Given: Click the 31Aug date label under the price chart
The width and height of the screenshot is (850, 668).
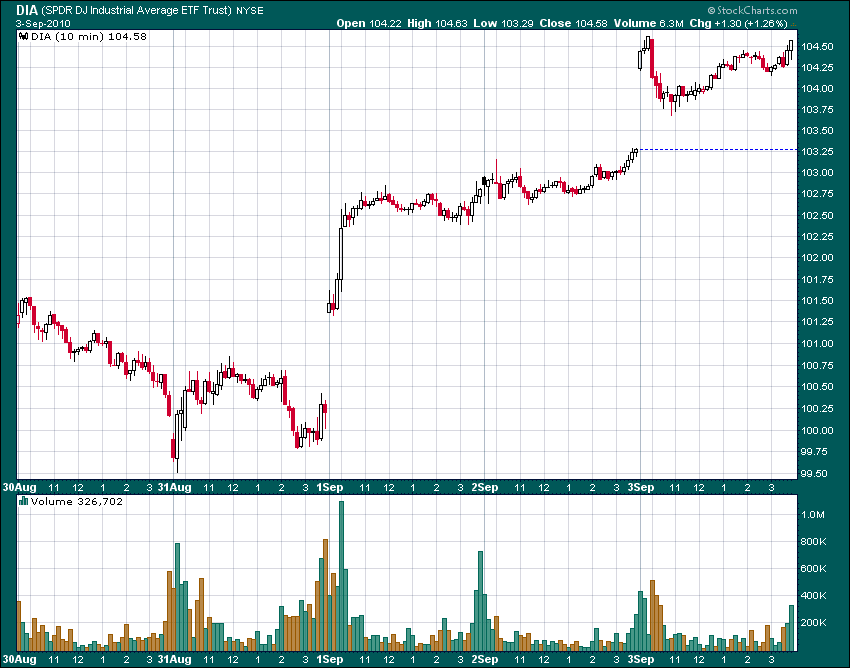Looking at the screenshot, I should (x=175, y=487).
